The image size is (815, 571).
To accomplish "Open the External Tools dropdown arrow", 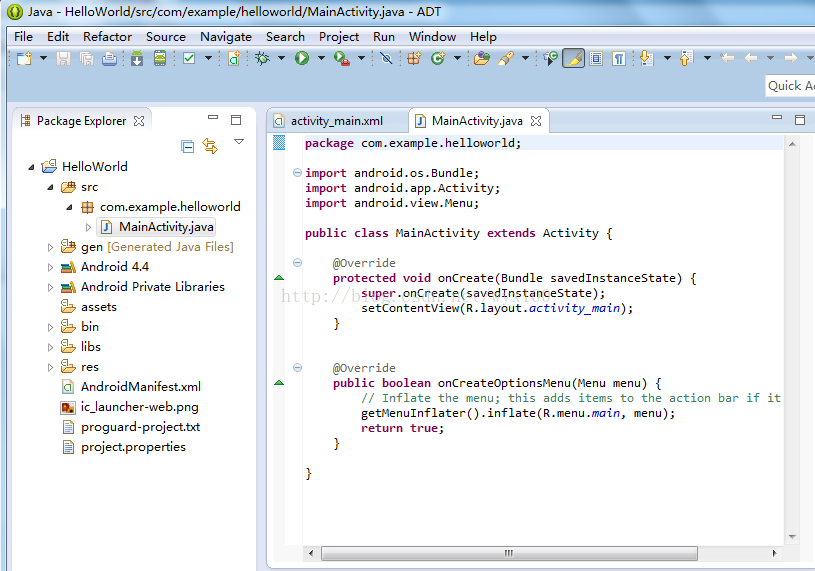I will click(361, 58).
